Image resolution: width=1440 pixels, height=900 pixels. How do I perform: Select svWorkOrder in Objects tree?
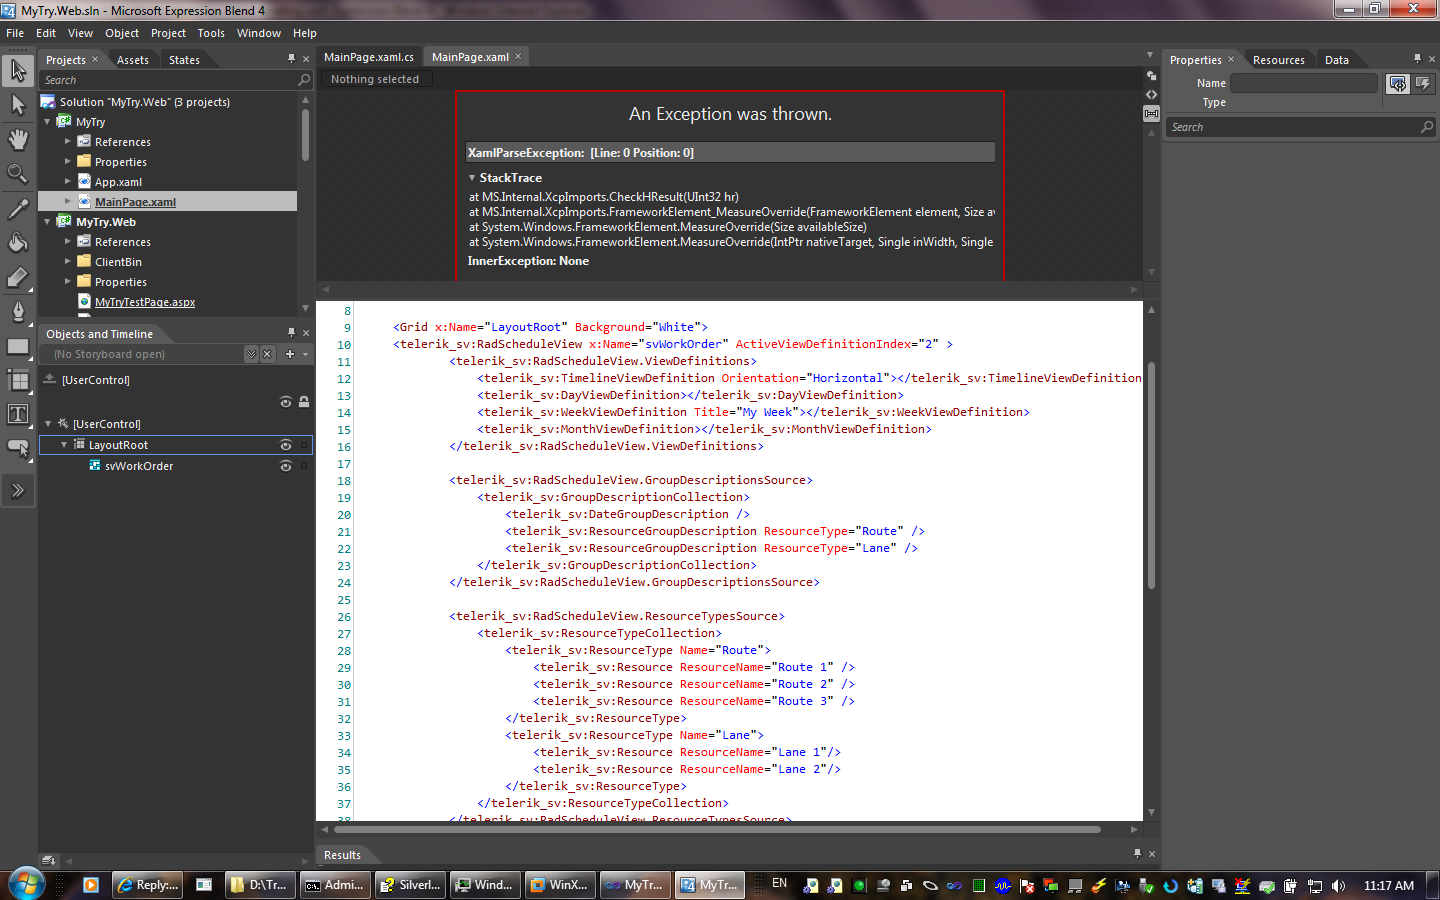(x=139, y=466)
